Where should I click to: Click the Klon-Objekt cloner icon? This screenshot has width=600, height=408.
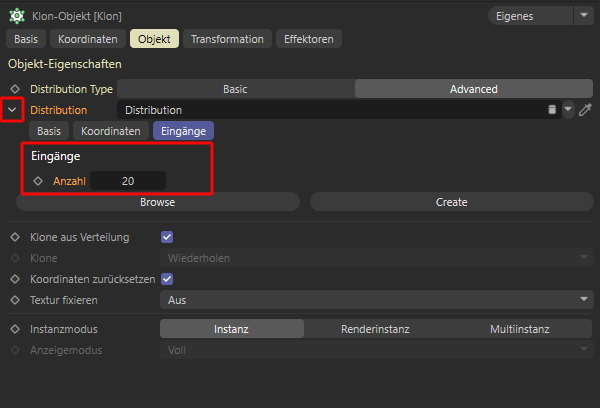(17, 17)
